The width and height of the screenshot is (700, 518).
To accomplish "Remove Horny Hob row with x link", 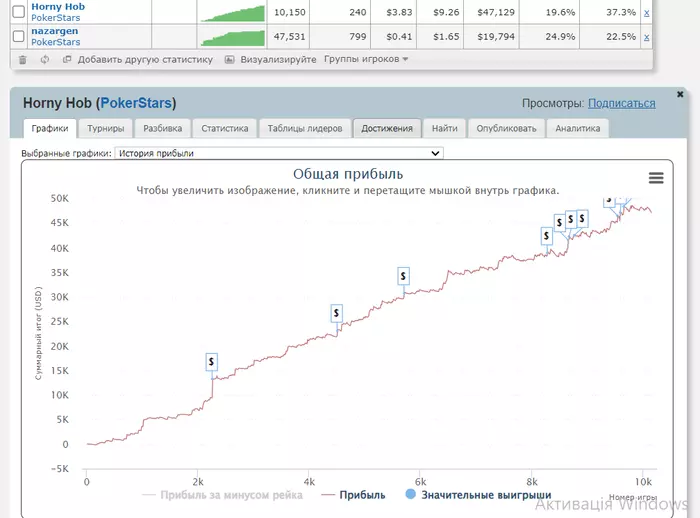I will point(646,13).
